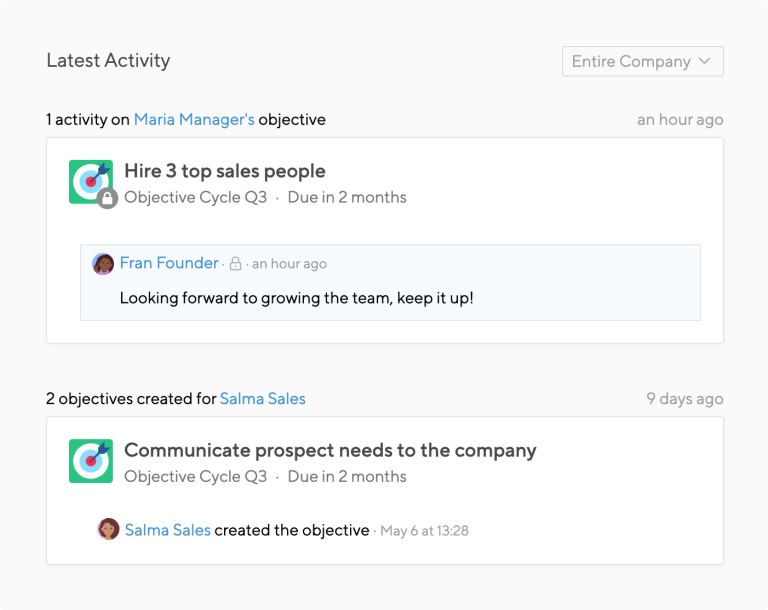768x610 pixels.
Task: Click the target icon for Communicate prospect needs
Action: click(x=91, y=461)
